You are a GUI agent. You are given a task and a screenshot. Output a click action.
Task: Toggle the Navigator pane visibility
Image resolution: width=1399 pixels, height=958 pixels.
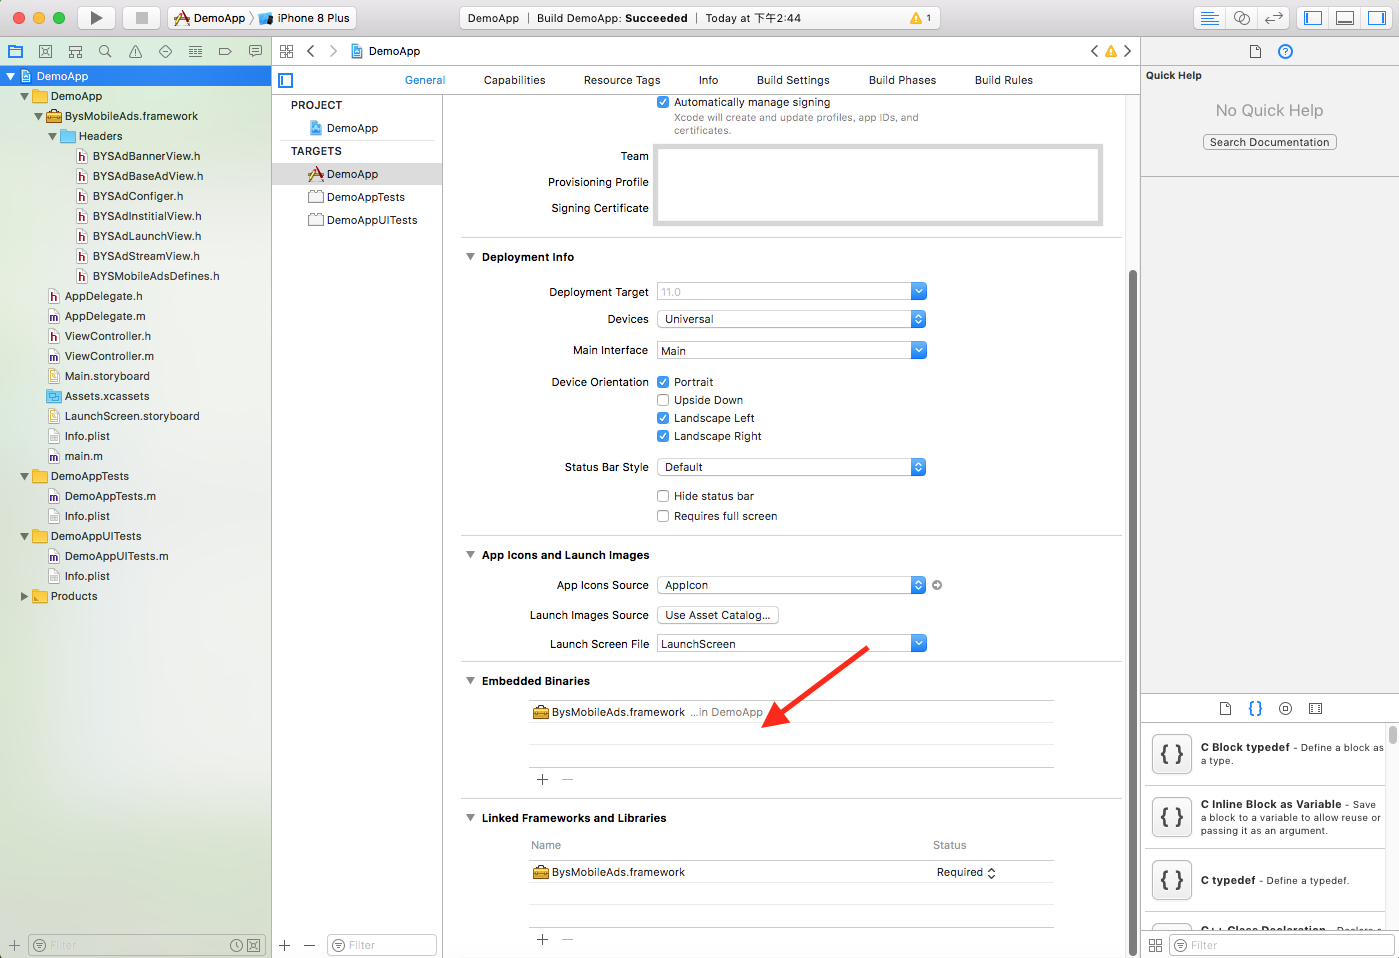click(x=1313, y=18)
